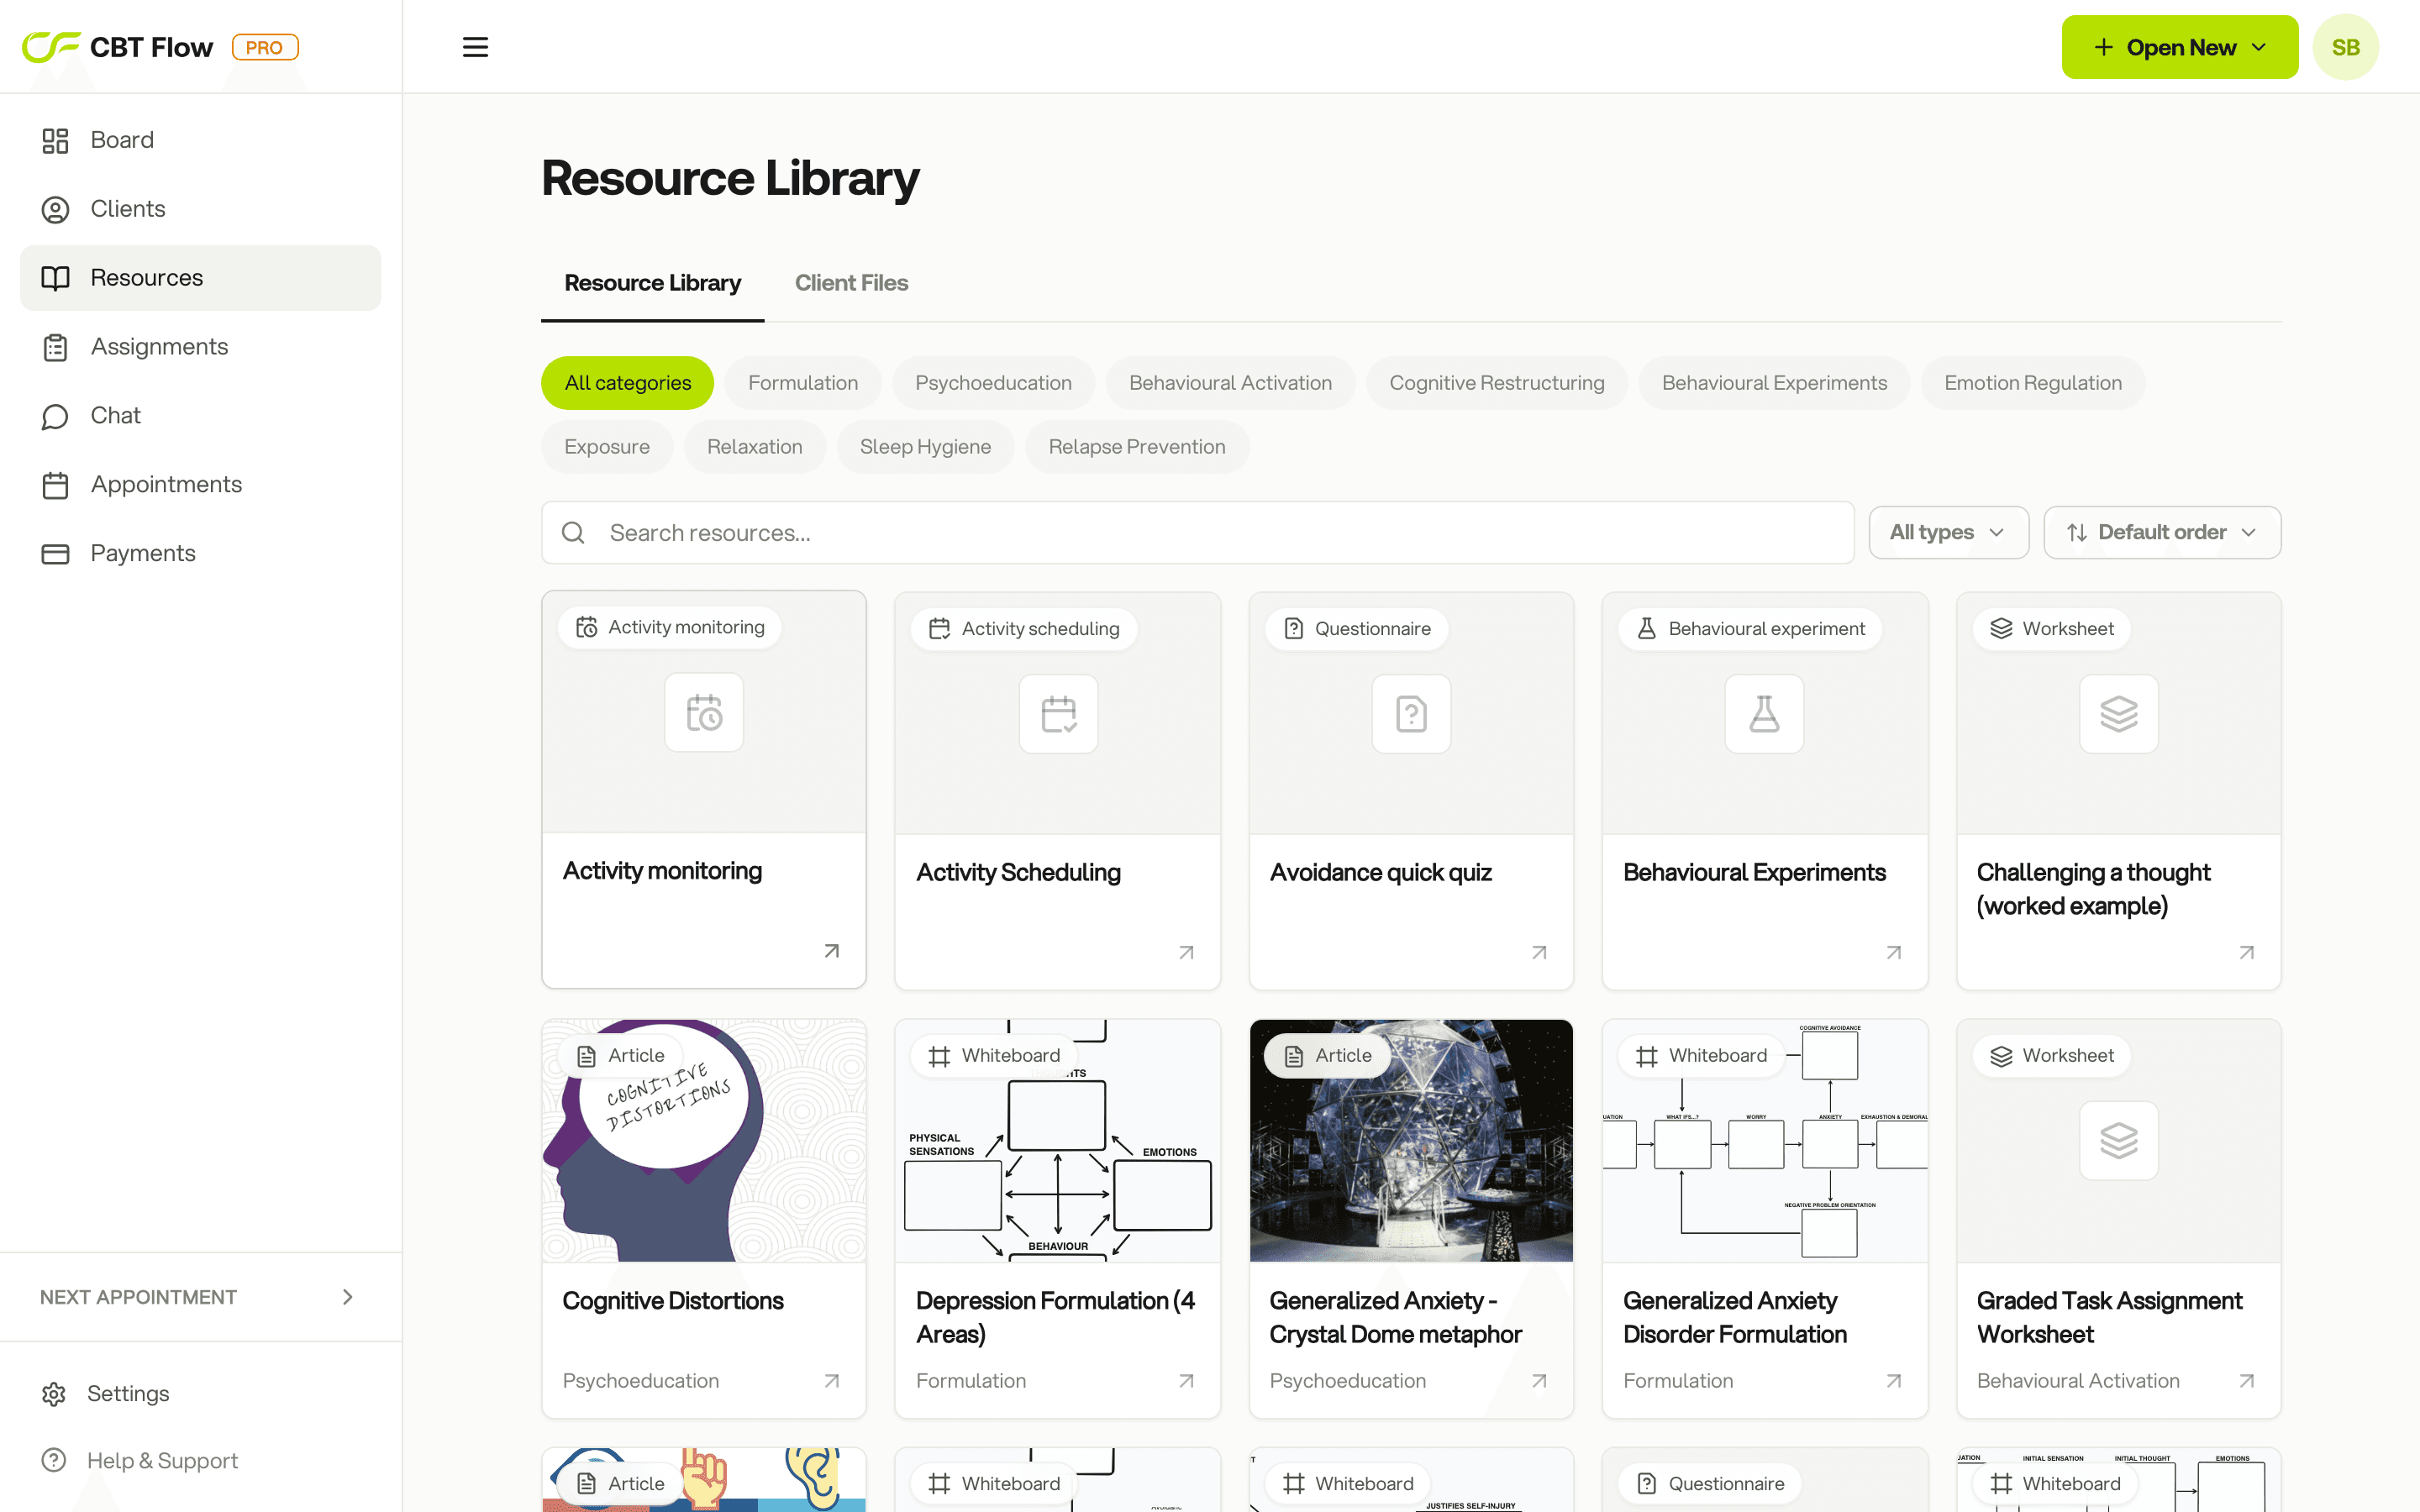The image size is (2420, 1512).
Task: Open the Board sidebar item
Action: pos(200,140)
